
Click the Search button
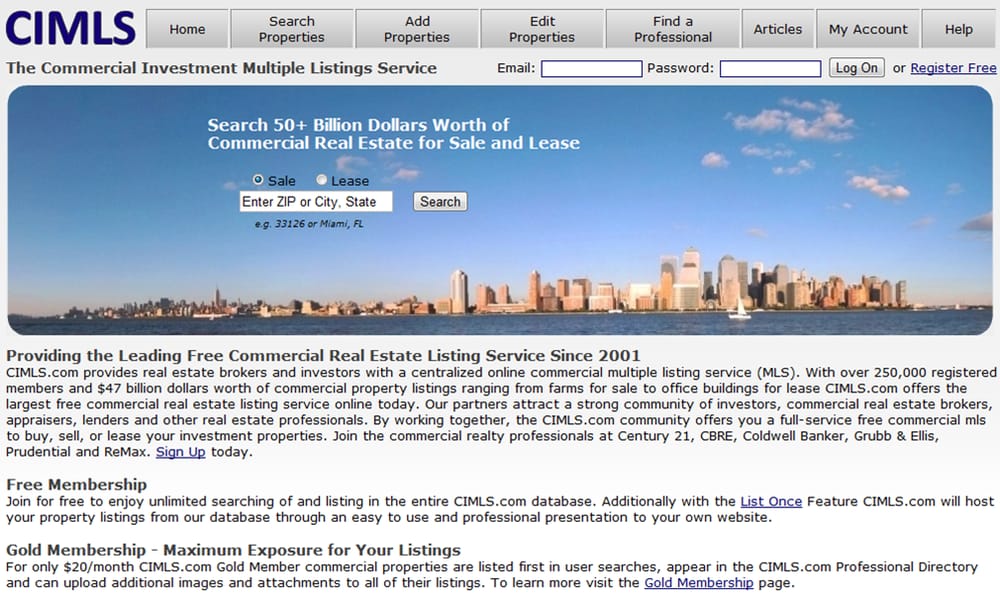tap(439, 201)
